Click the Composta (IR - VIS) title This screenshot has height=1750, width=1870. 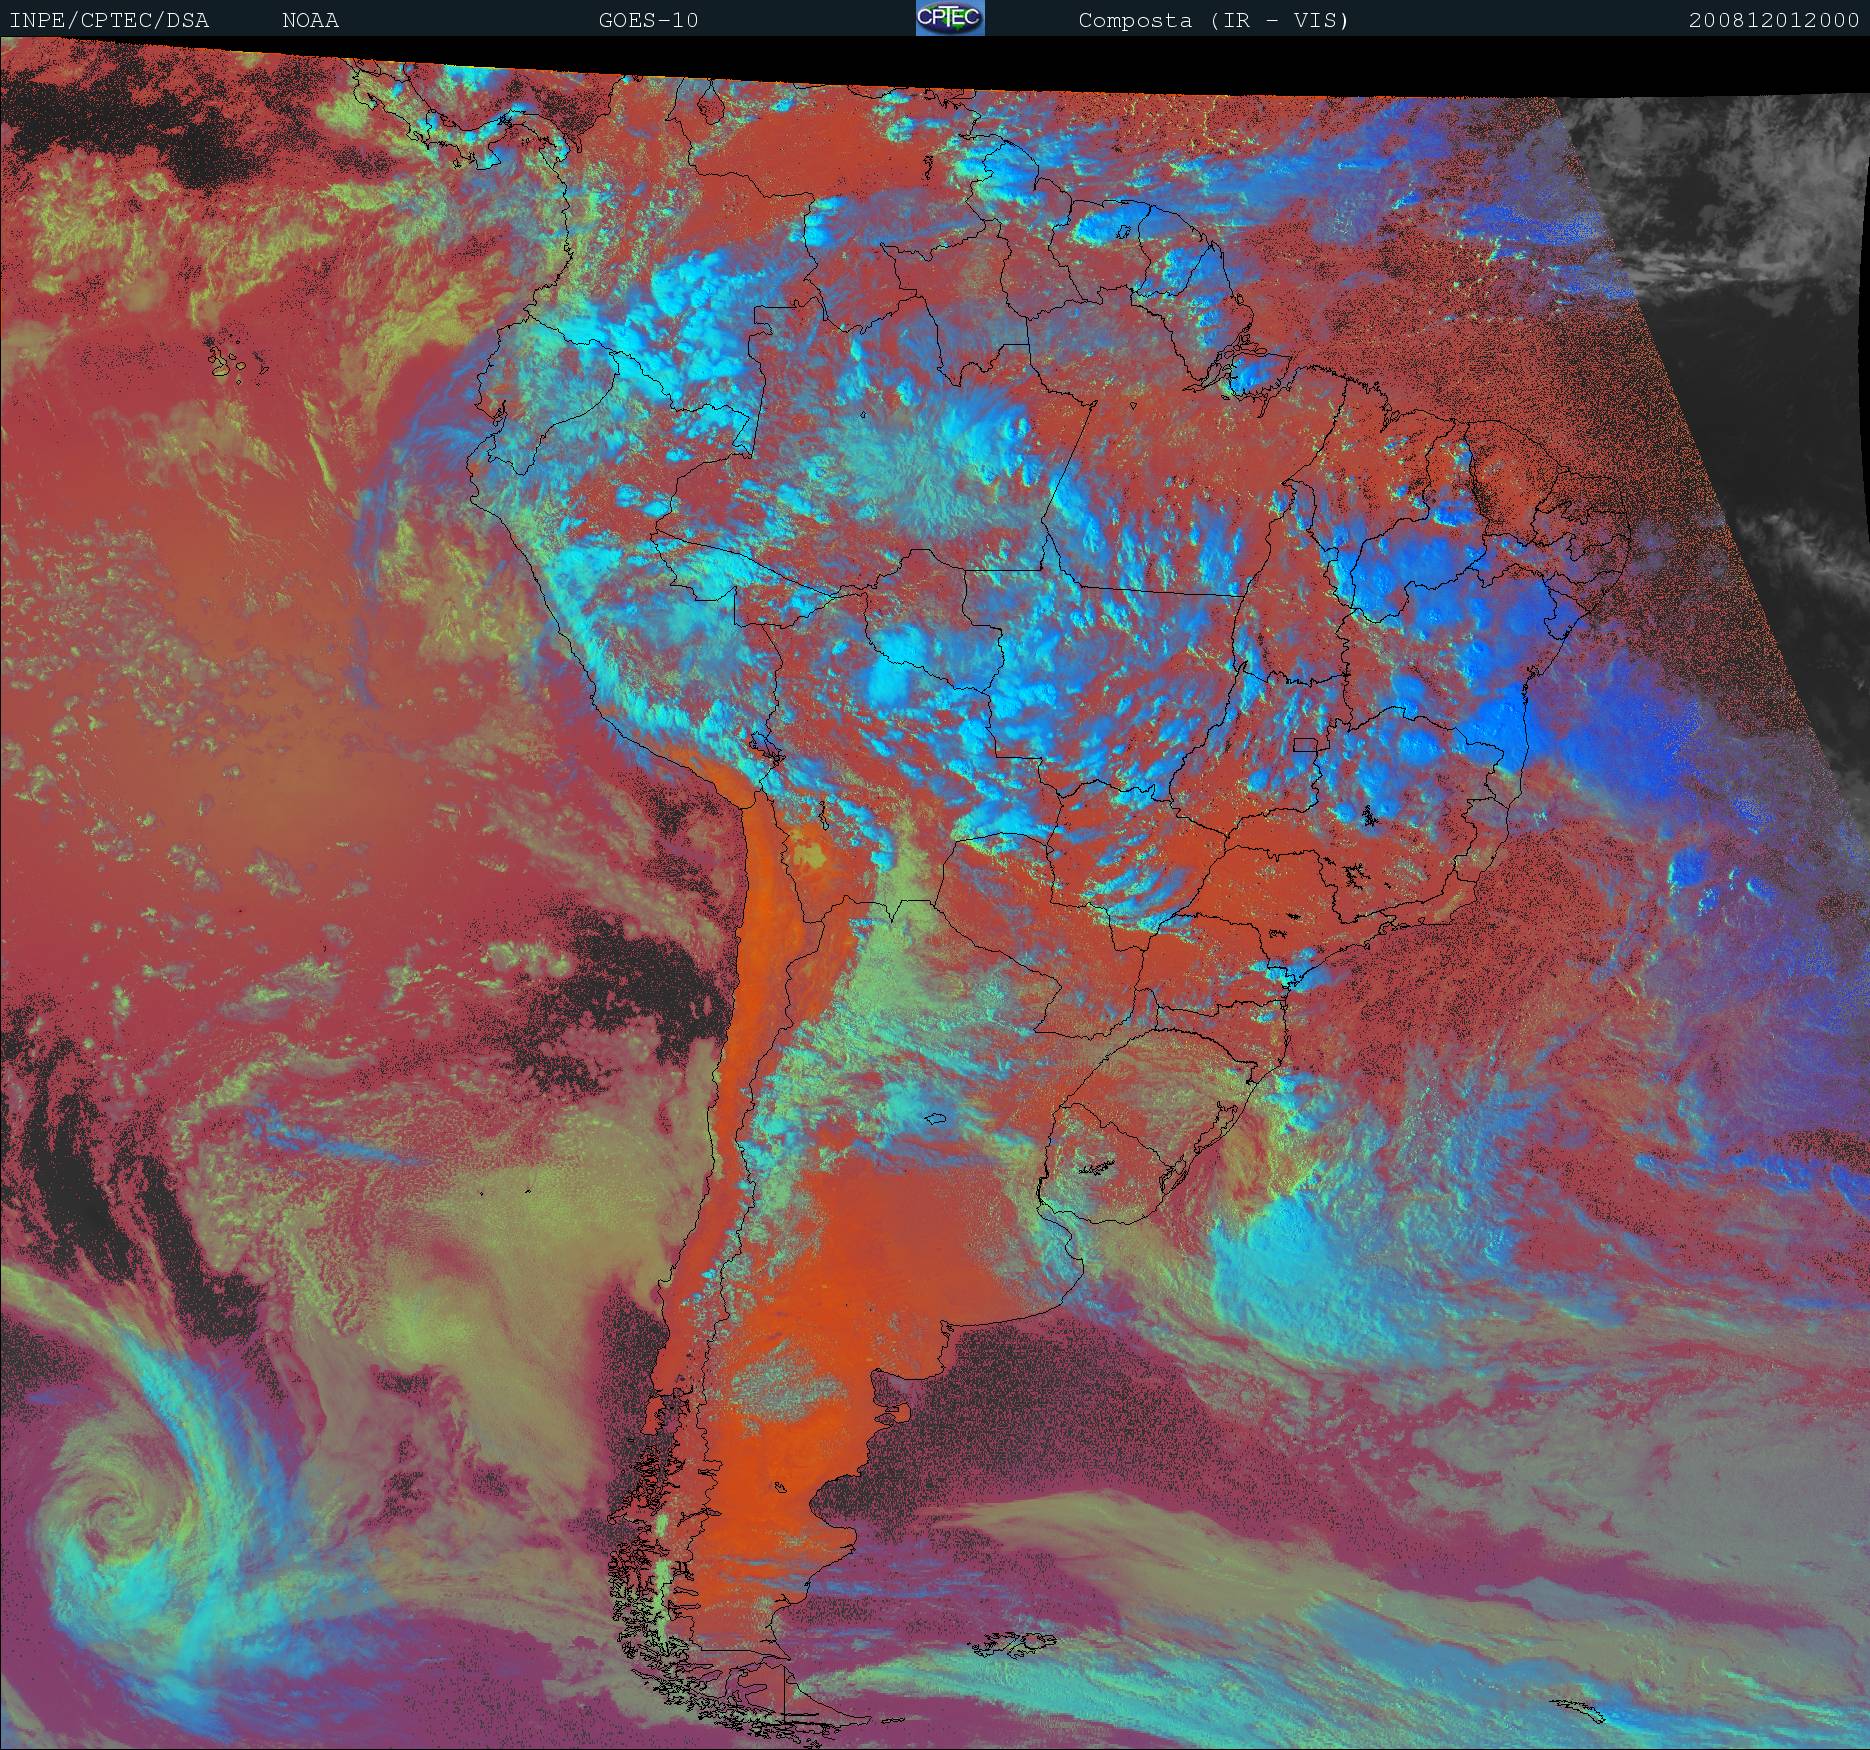[1214, 20]
